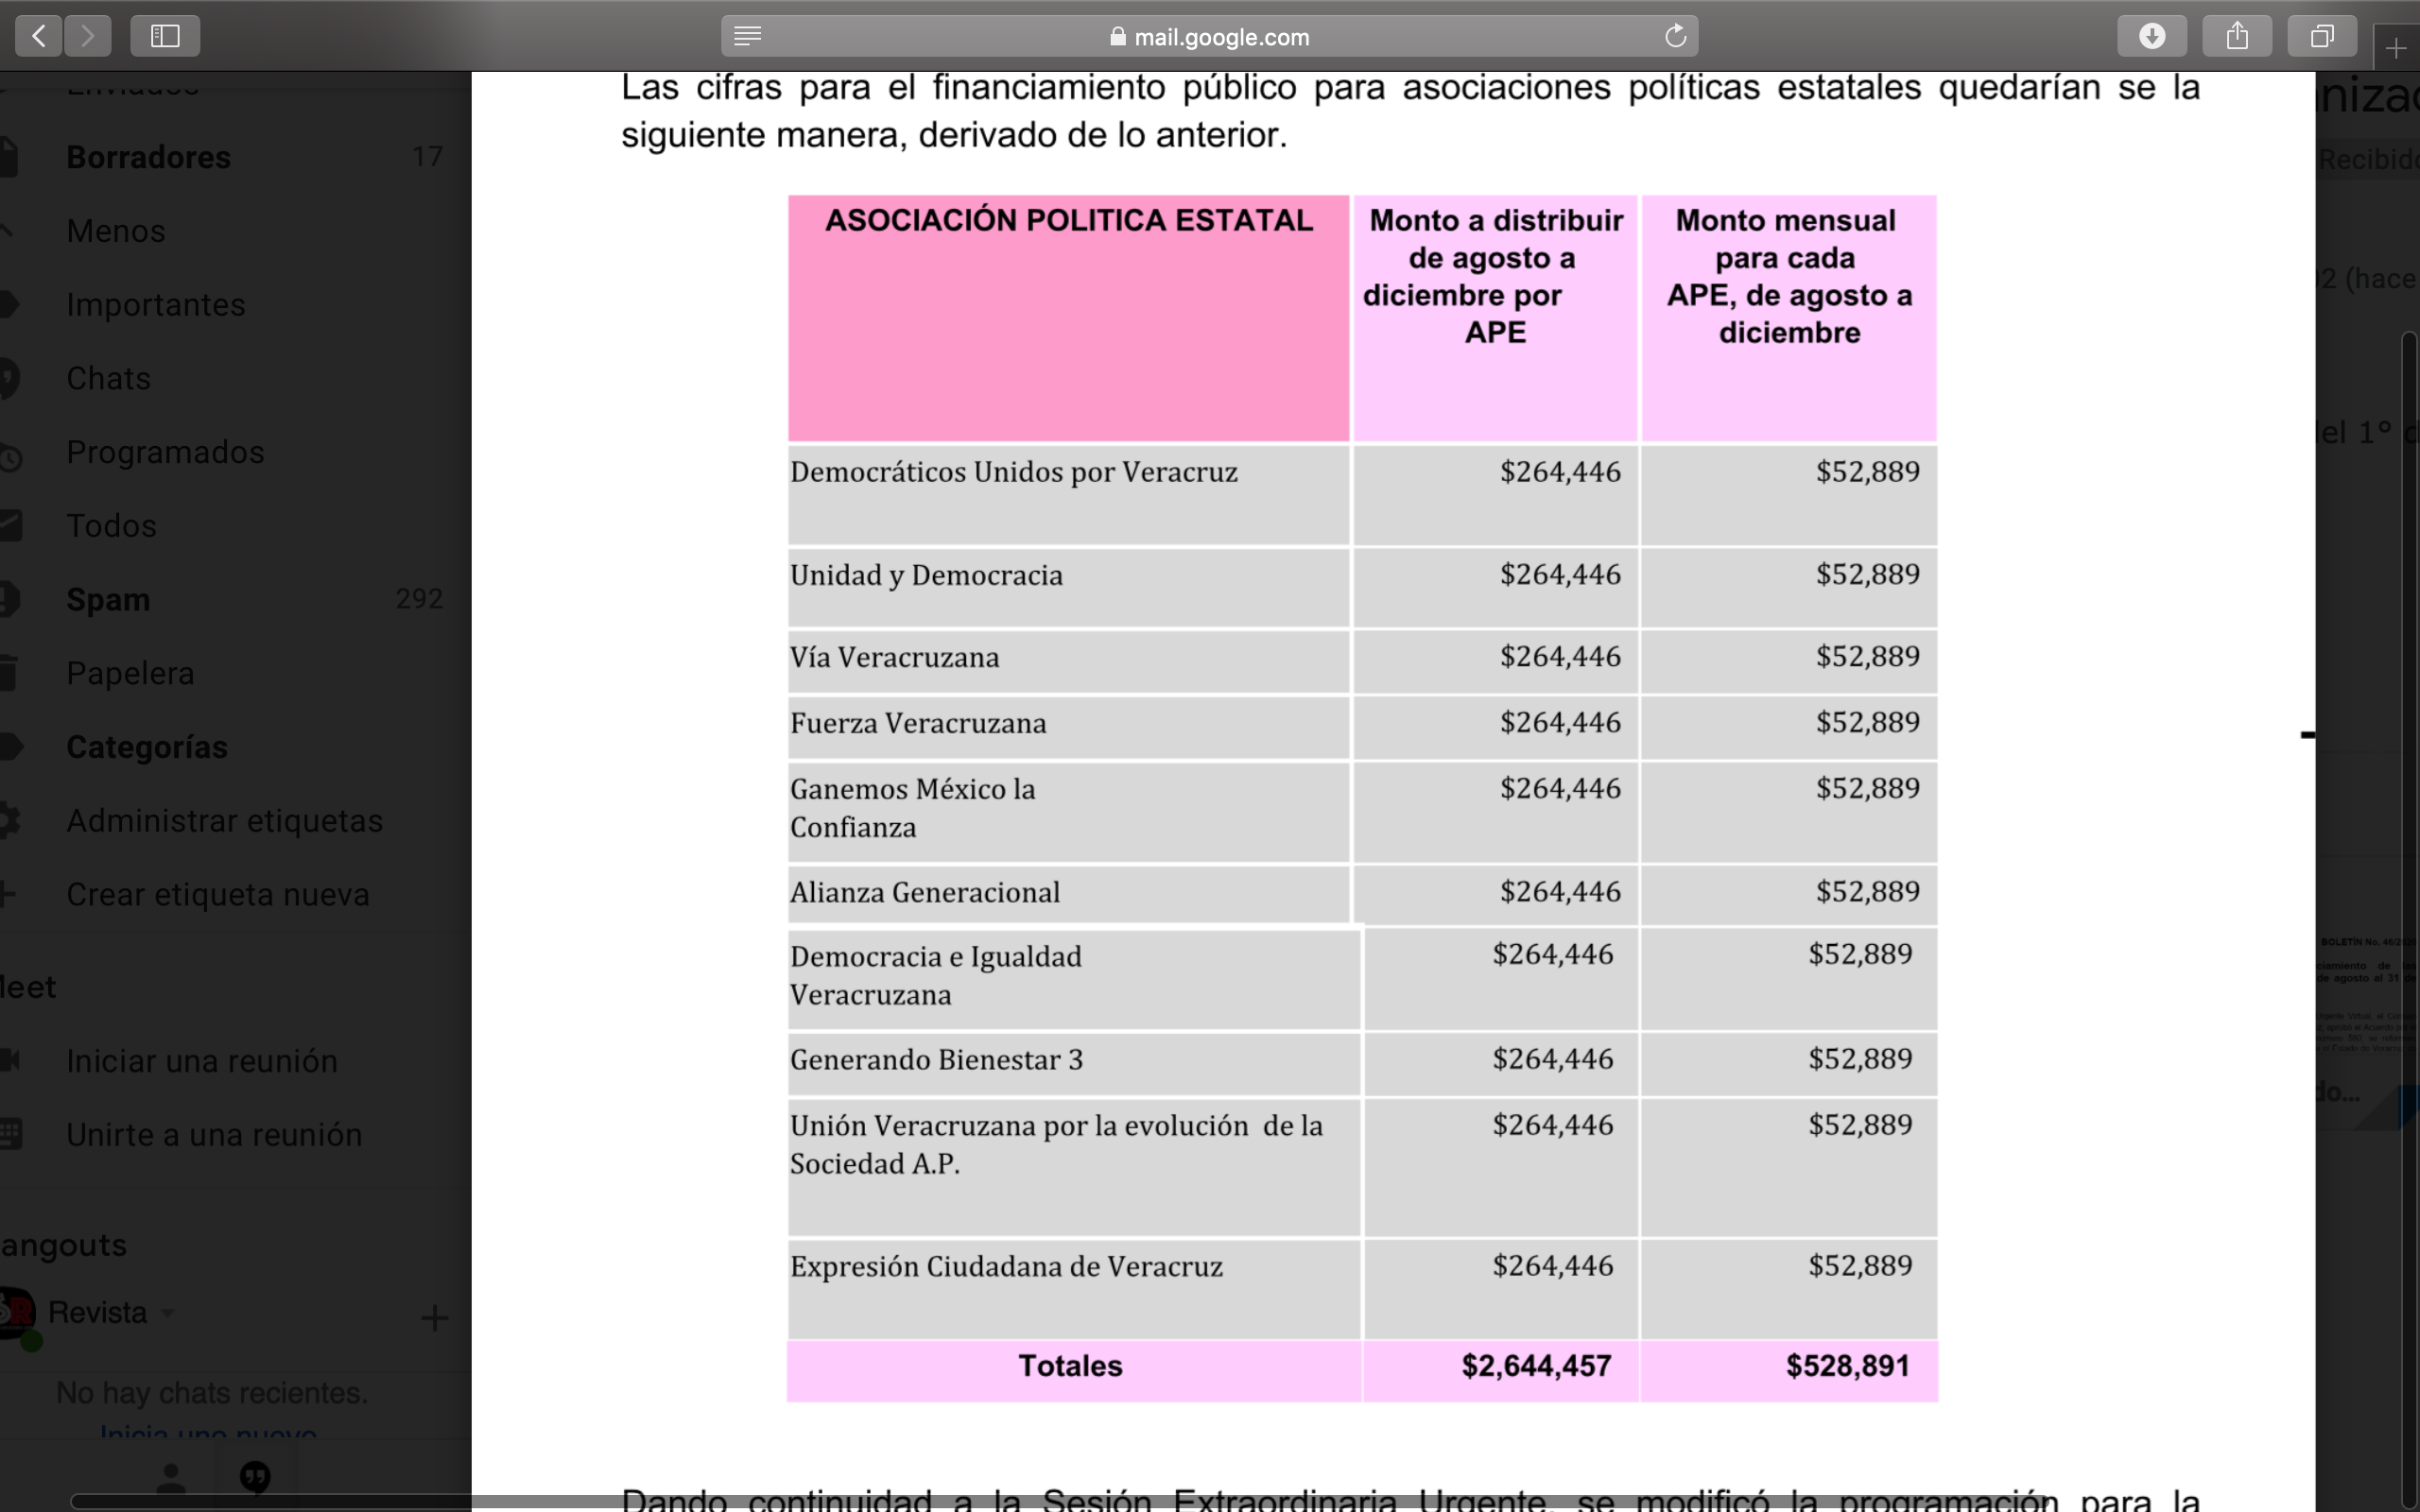Reload the page with the refresh icon
The height and width of the screenshot is (1512, 2420).
1675,36
